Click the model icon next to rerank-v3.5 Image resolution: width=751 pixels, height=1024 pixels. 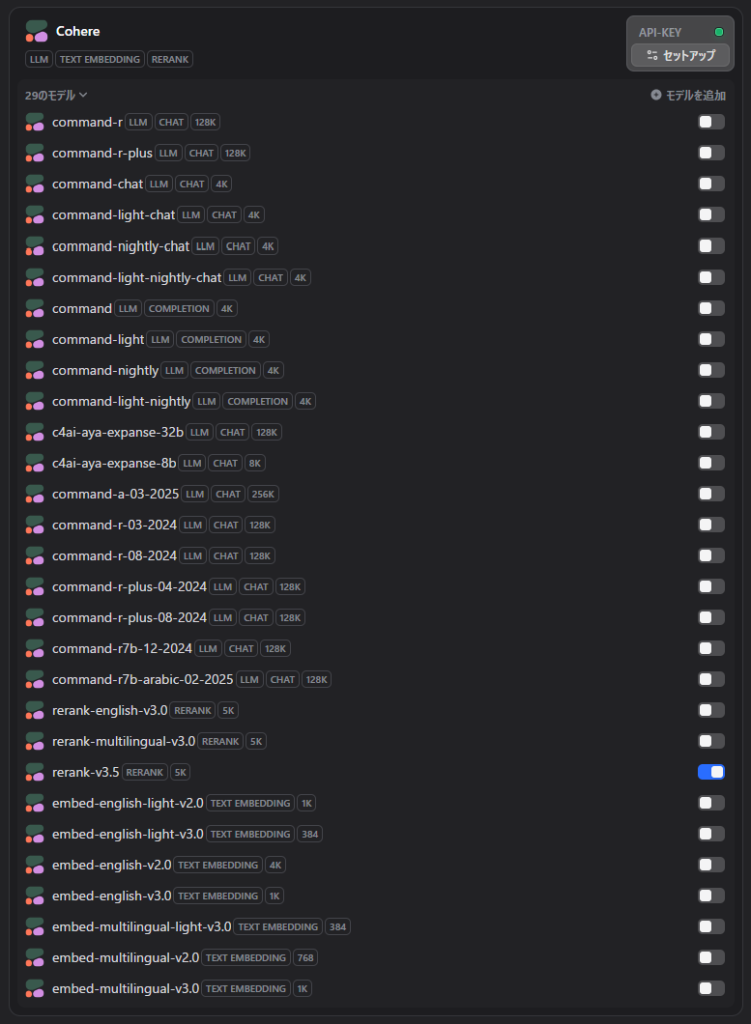pyautogui.click(x=35, y=773)
